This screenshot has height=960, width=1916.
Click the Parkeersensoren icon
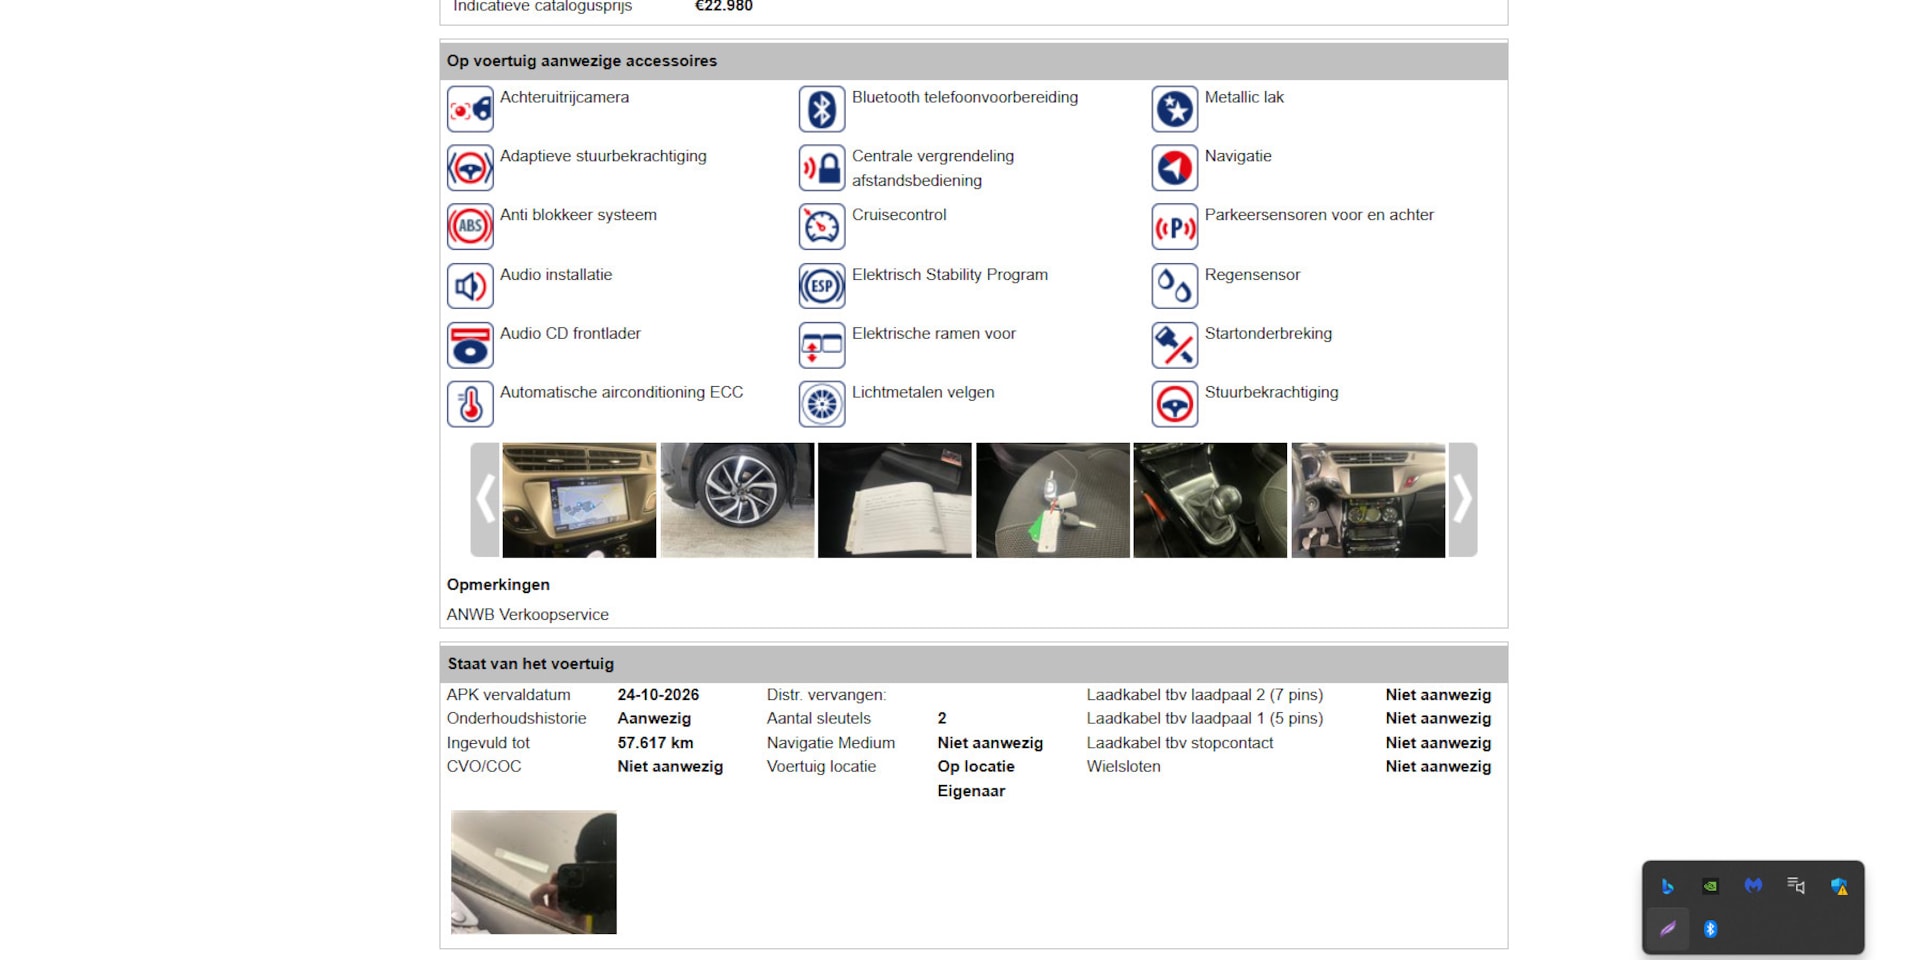click(x=1174, y=227)
